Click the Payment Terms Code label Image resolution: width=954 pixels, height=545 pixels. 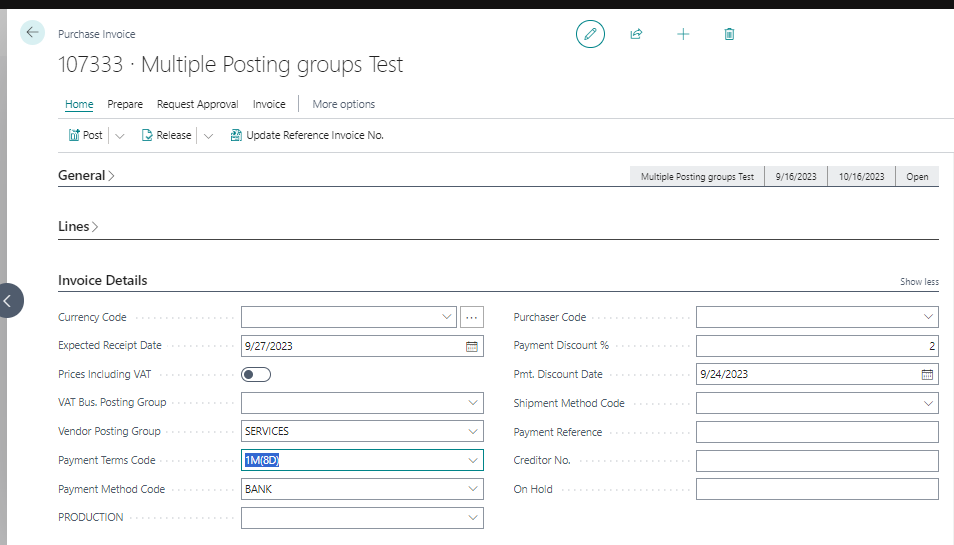point(106,460)
